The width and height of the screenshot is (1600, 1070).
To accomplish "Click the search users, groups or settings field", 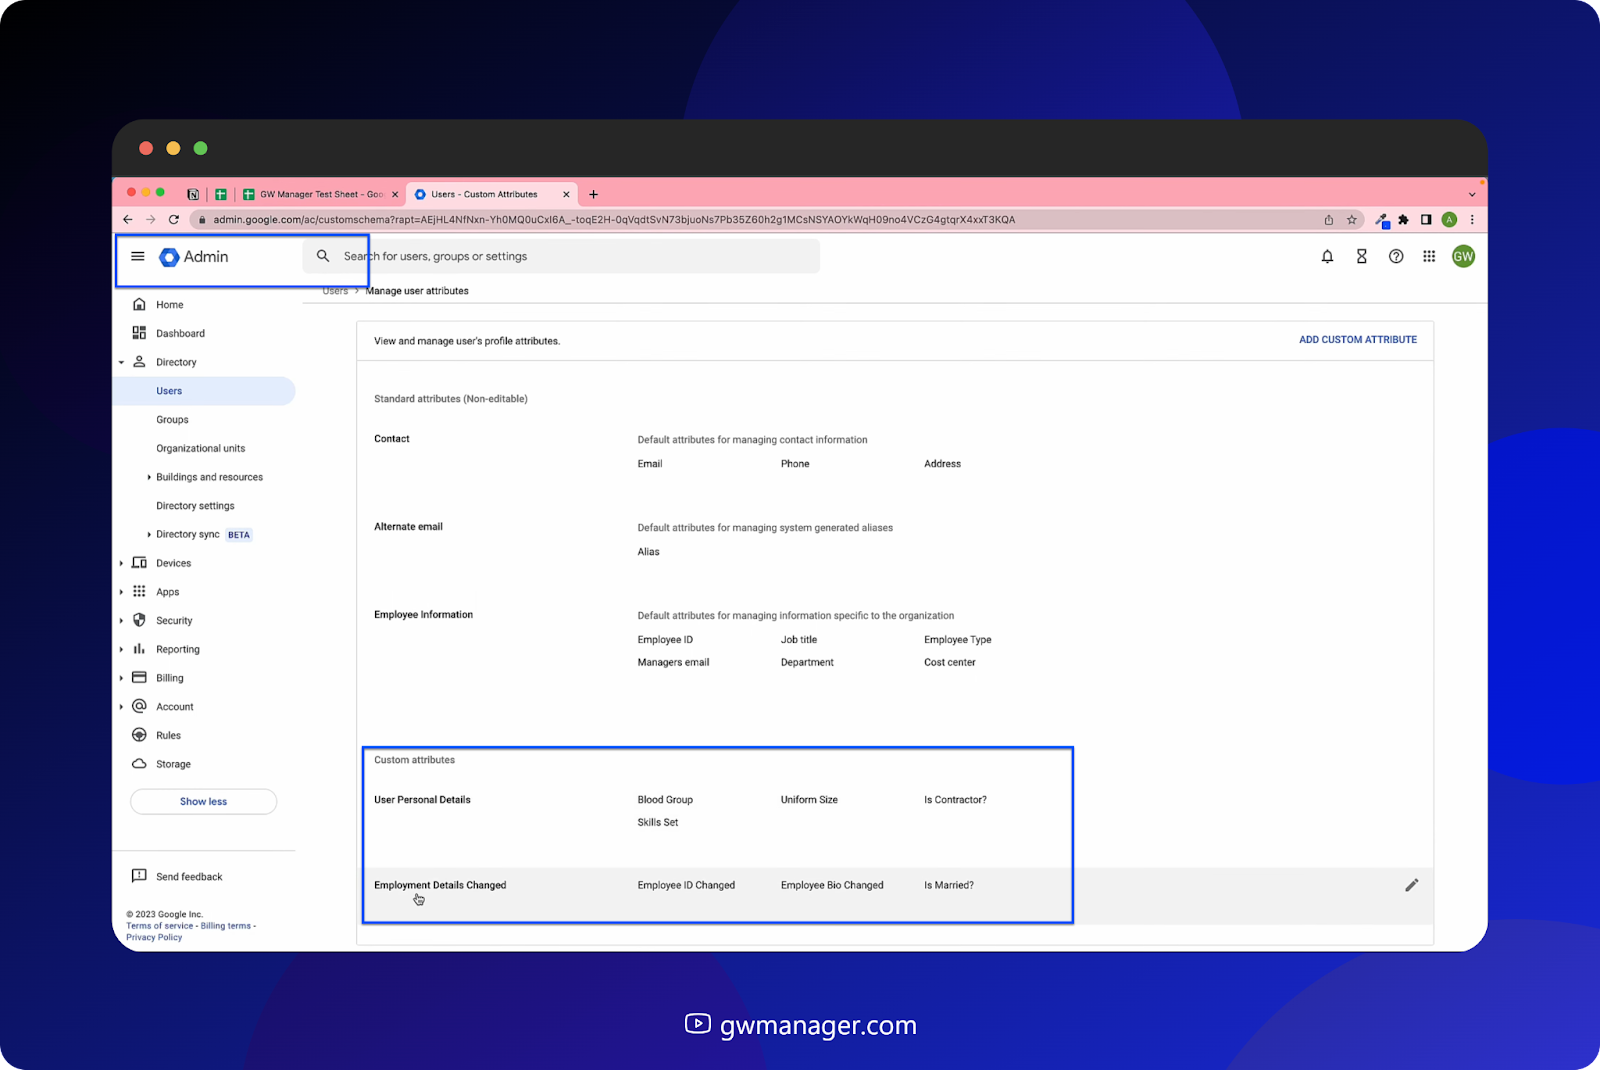I will (x=560, y=256).
